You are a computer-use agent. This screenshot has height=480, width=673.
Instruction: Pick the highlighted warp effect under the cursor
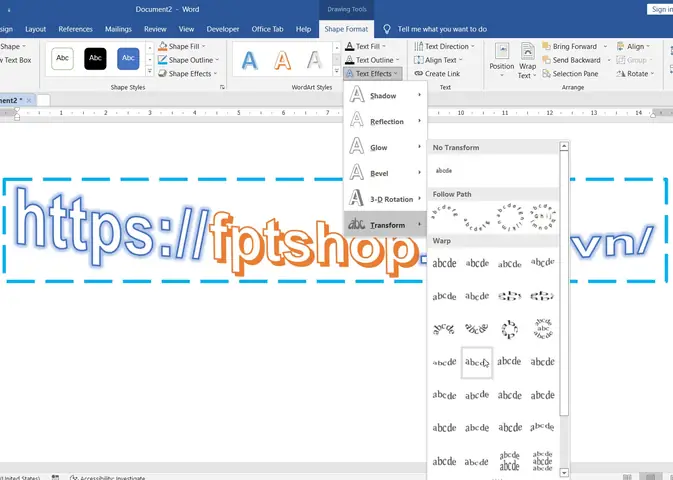[477, 363]
